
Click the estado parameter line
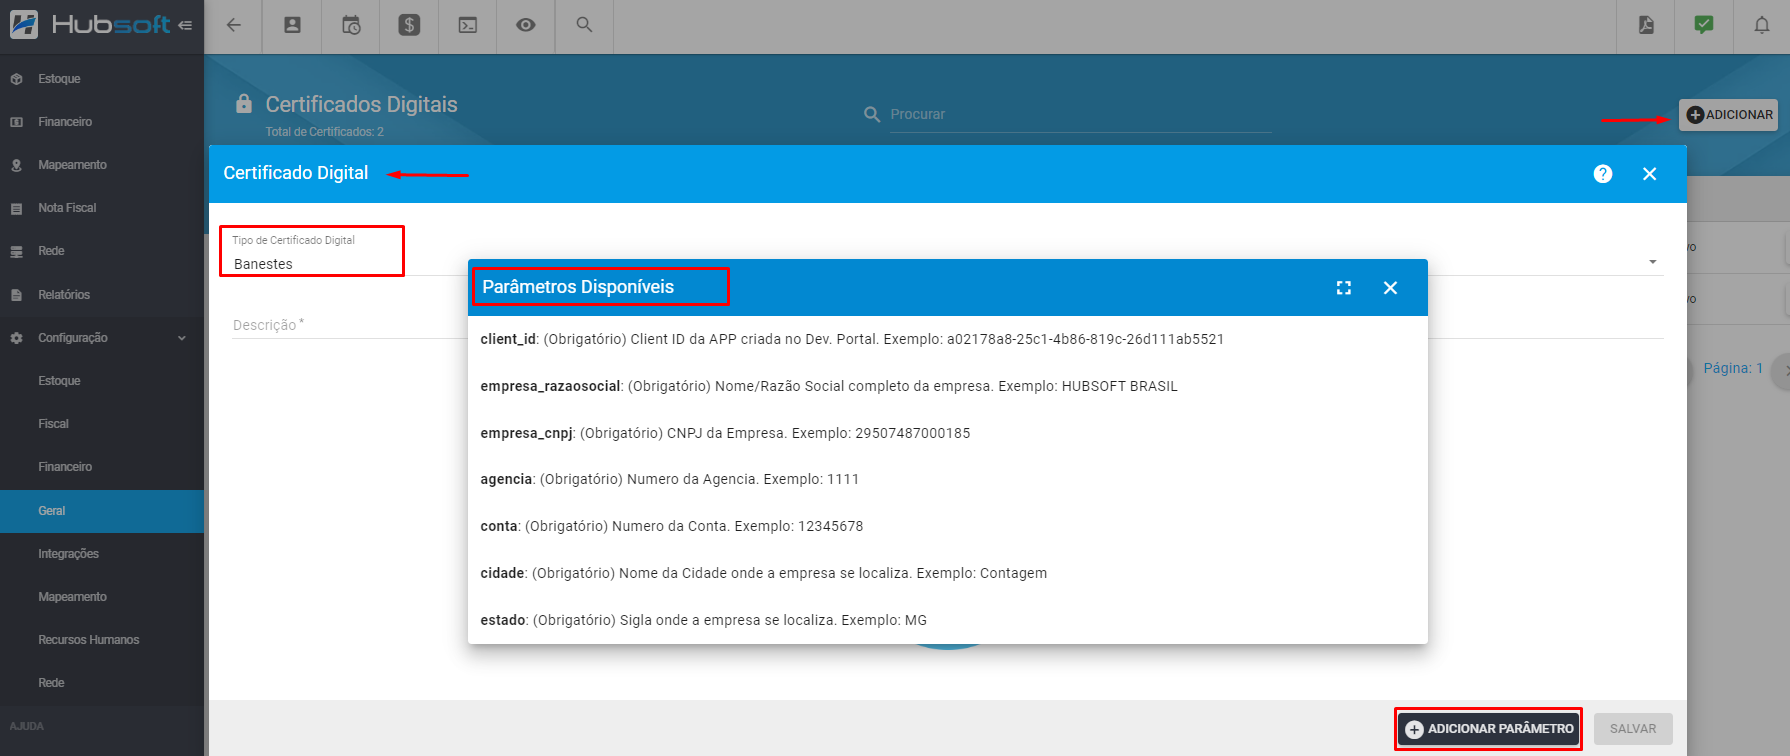coord(703,620)
